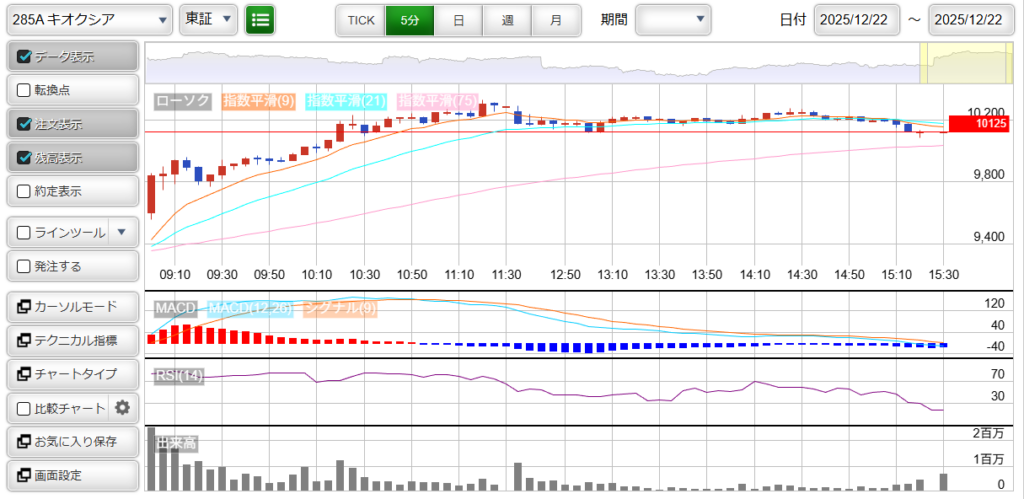The image size is (1024, 499).
Task: Enable the 転換点 checkbox
Action: 25,90
